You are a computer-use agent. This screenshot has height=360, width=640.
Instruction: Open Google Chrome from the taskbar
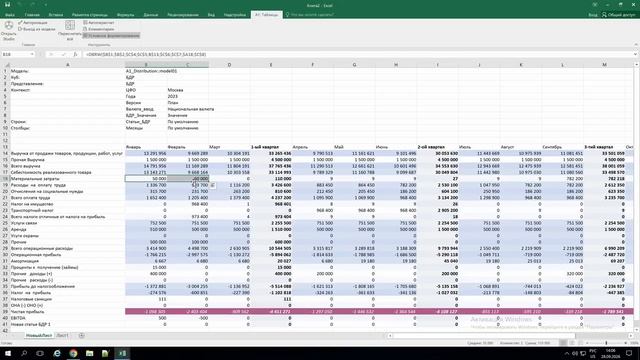[73, 353]
